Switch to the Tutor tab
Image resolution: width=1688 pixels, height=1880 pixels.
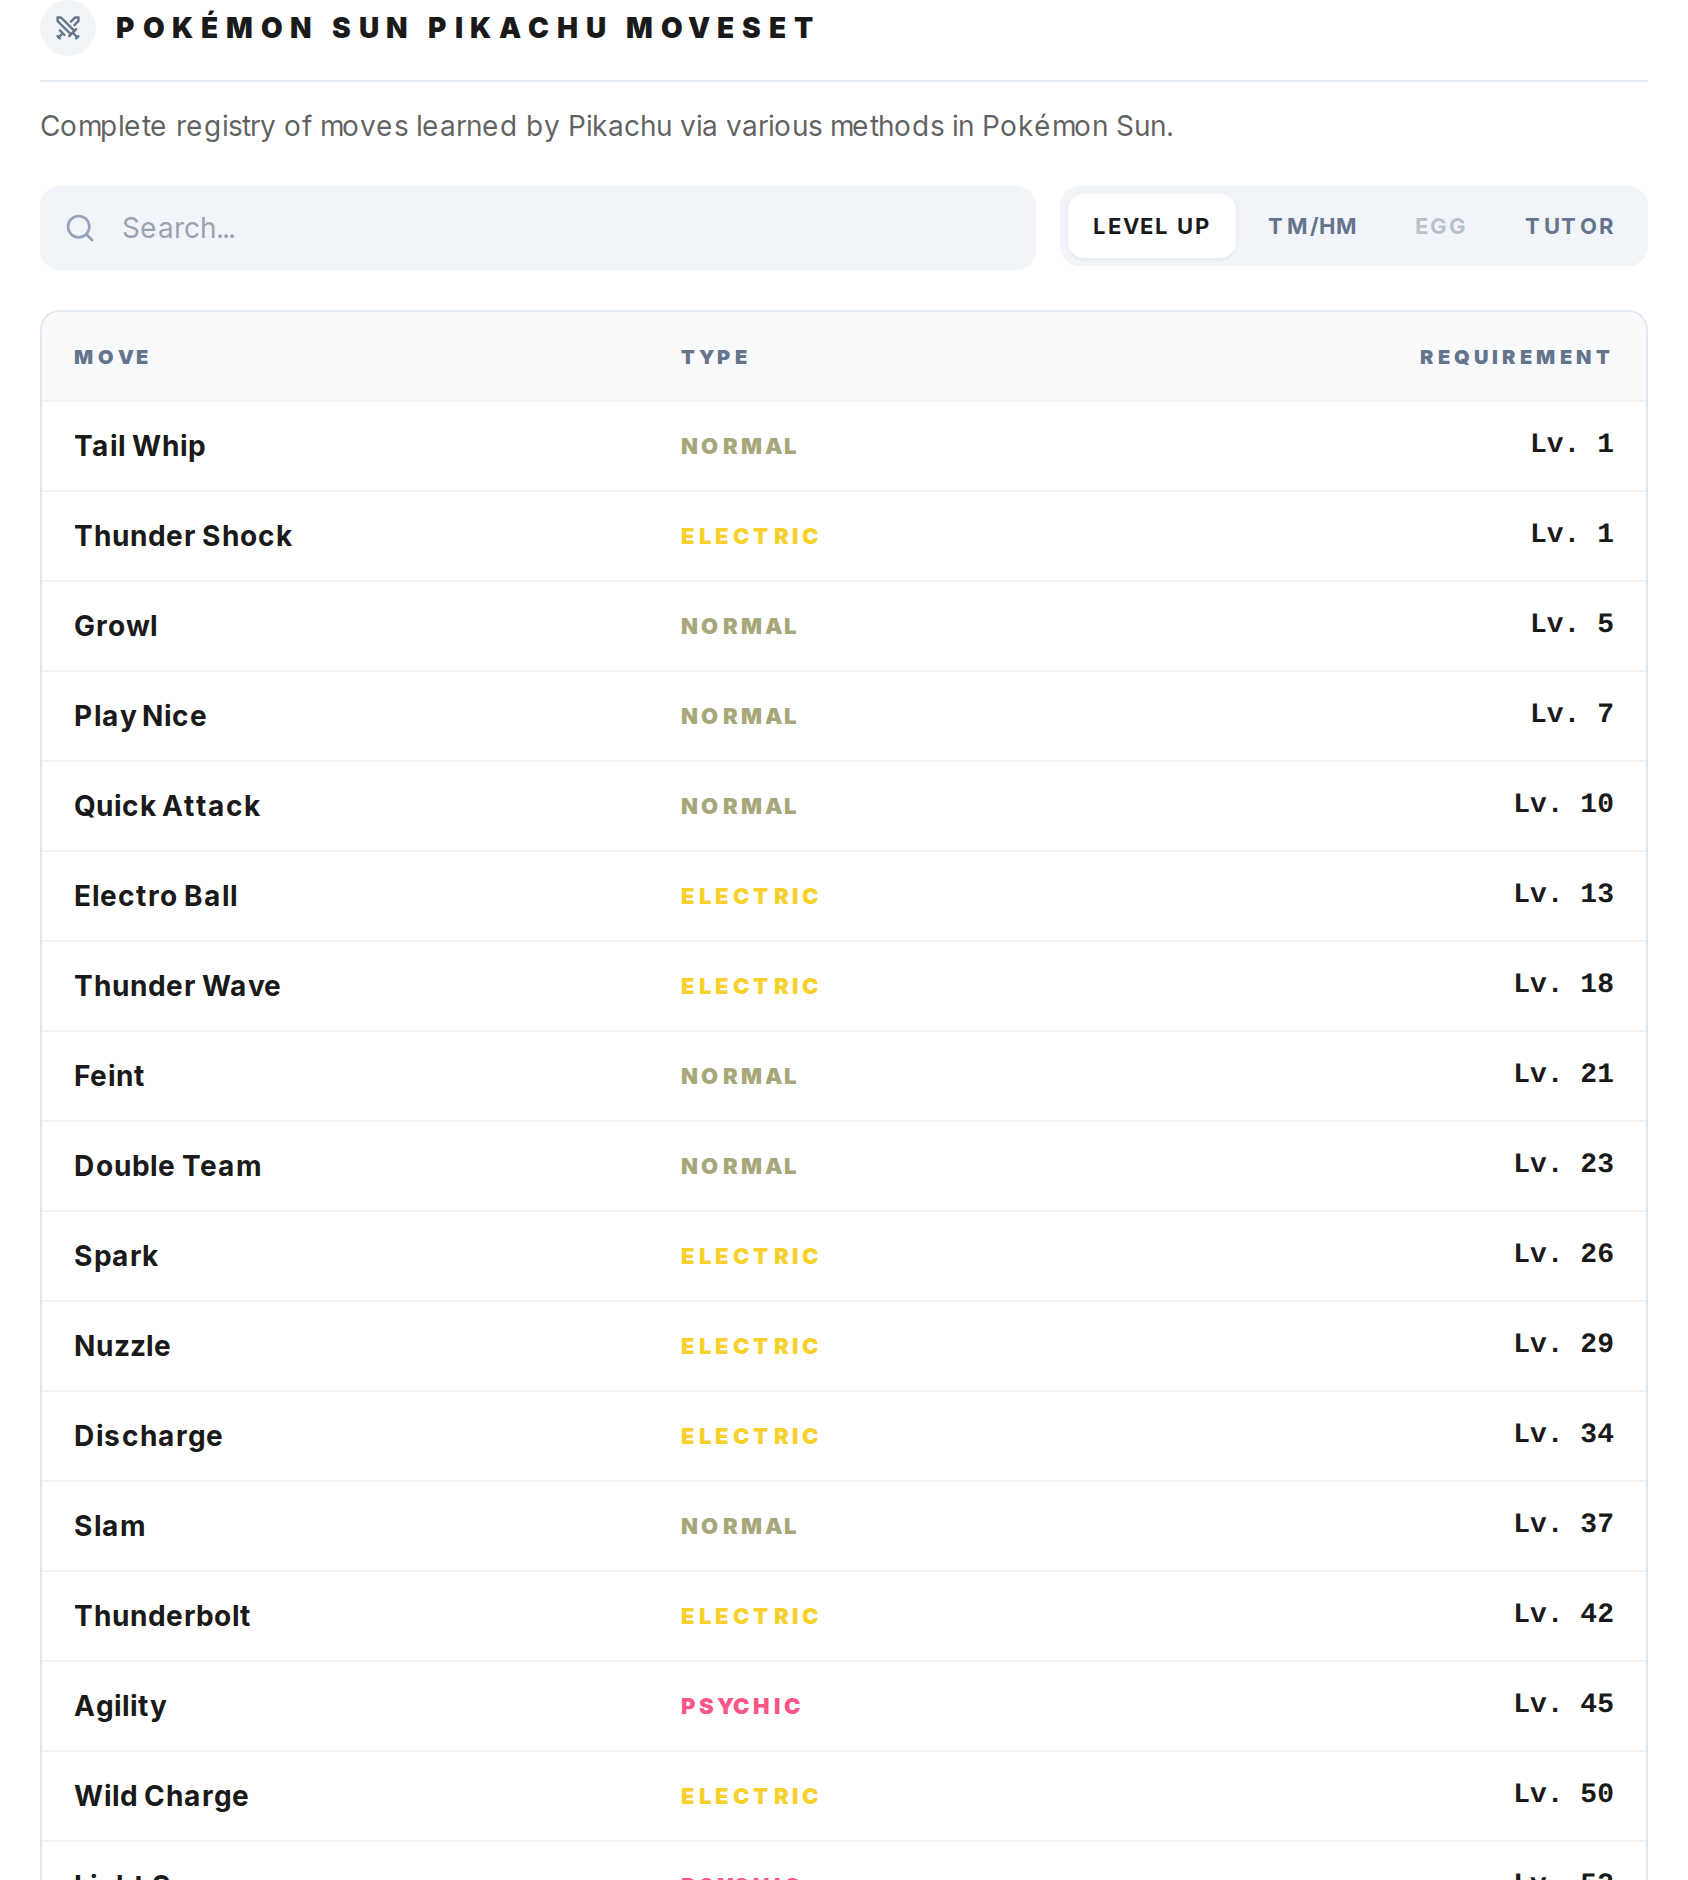1569,226
